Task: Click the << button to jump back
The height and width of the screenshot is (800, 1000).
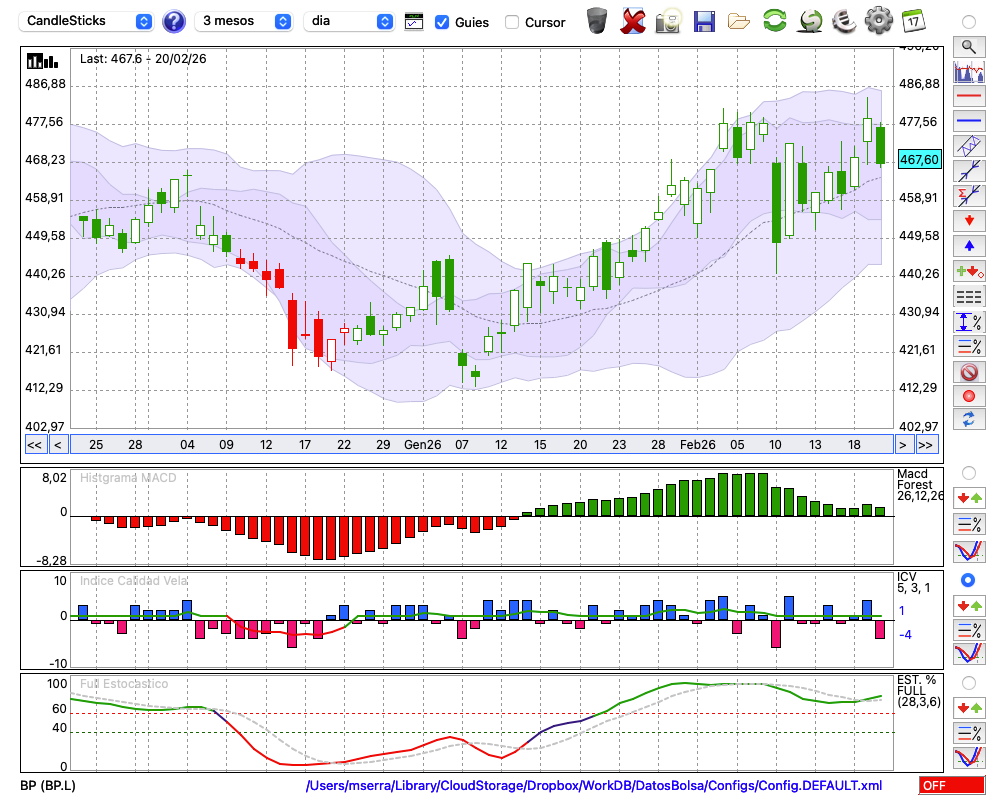Action: coord(34,444)
